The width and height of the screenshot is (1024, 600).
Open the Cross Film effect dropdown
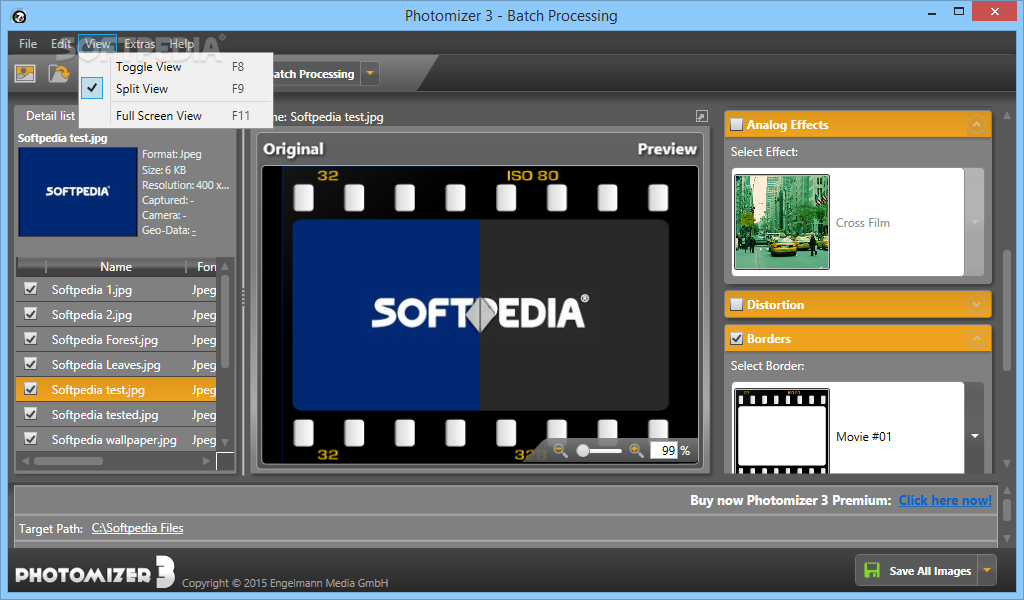(x=974, y=222)
